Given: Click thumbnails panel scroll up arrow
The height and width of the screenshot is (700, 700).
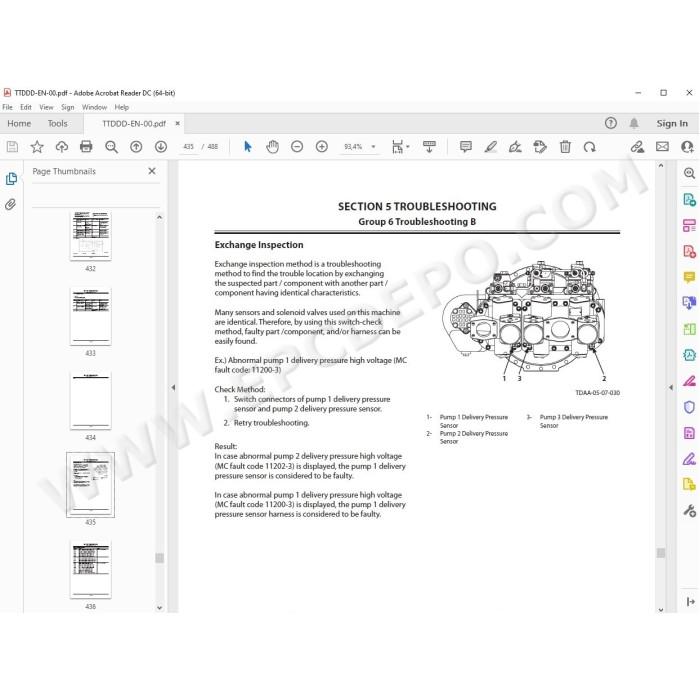Looking at the screenshot, I should (x=159, y=217).
